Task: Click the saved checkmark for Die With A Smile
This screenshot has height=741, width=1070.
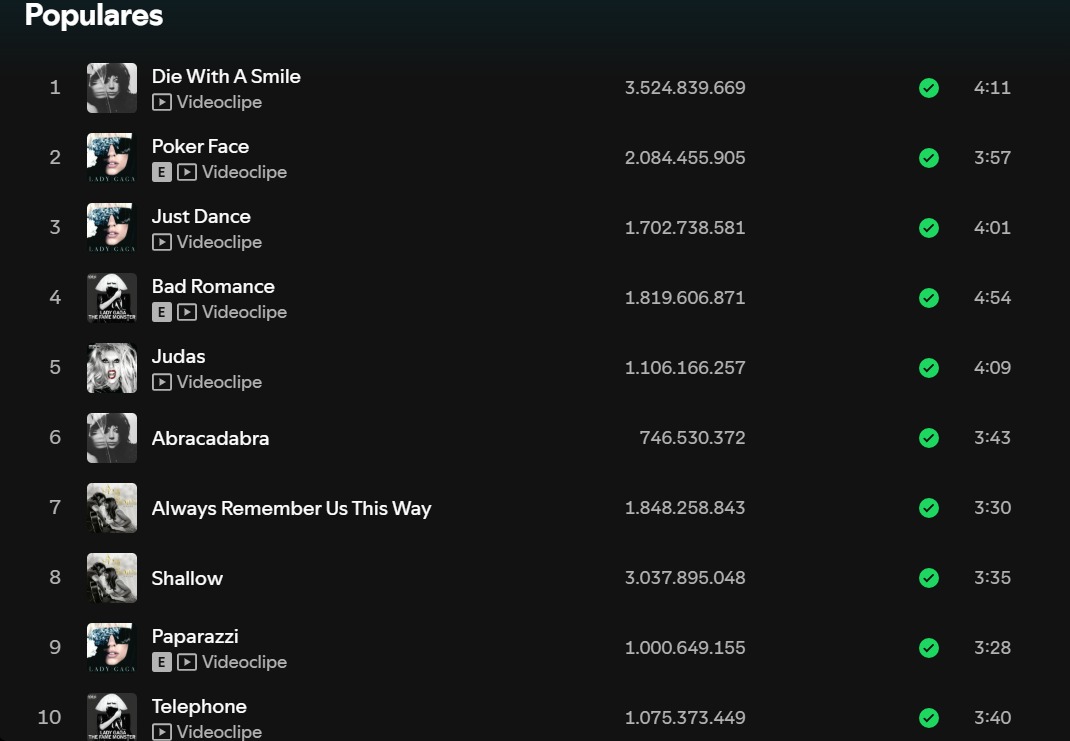Action: [x=929, y=88]
